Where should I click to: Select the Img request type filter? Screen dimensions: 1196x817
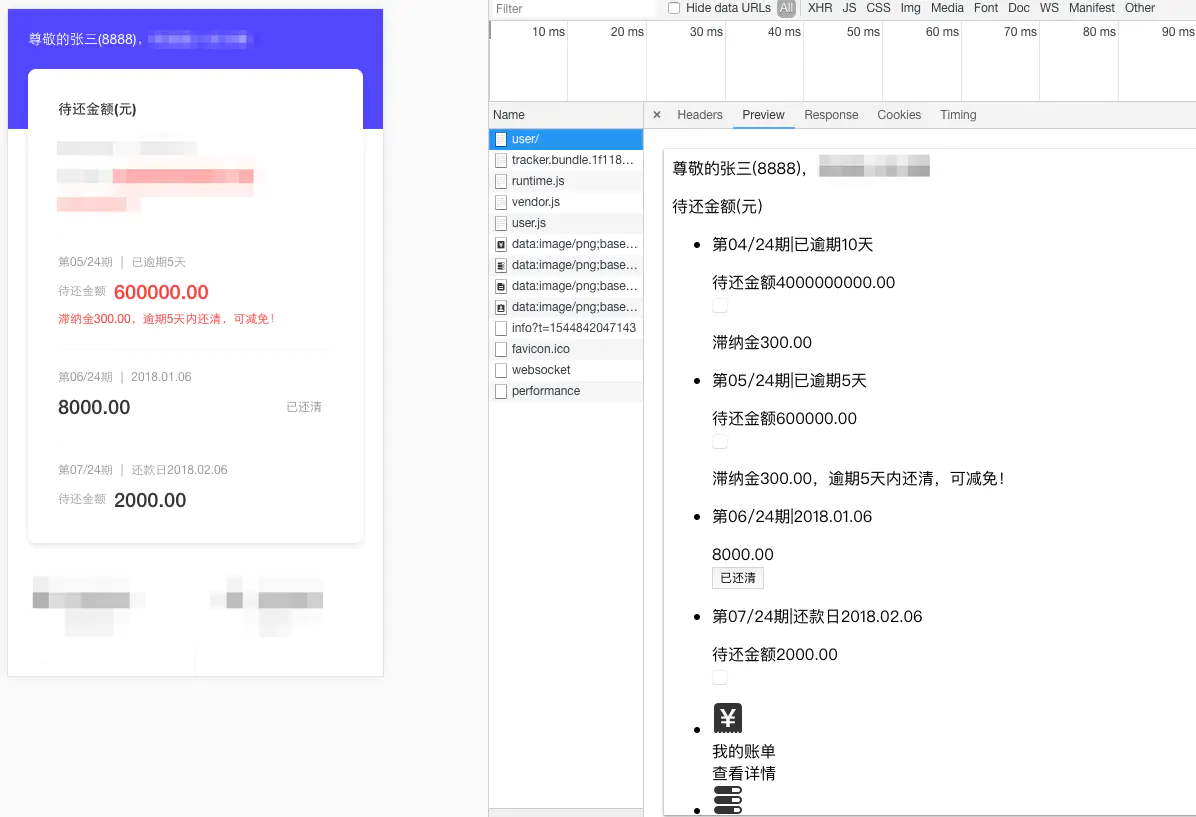[909, 8]
